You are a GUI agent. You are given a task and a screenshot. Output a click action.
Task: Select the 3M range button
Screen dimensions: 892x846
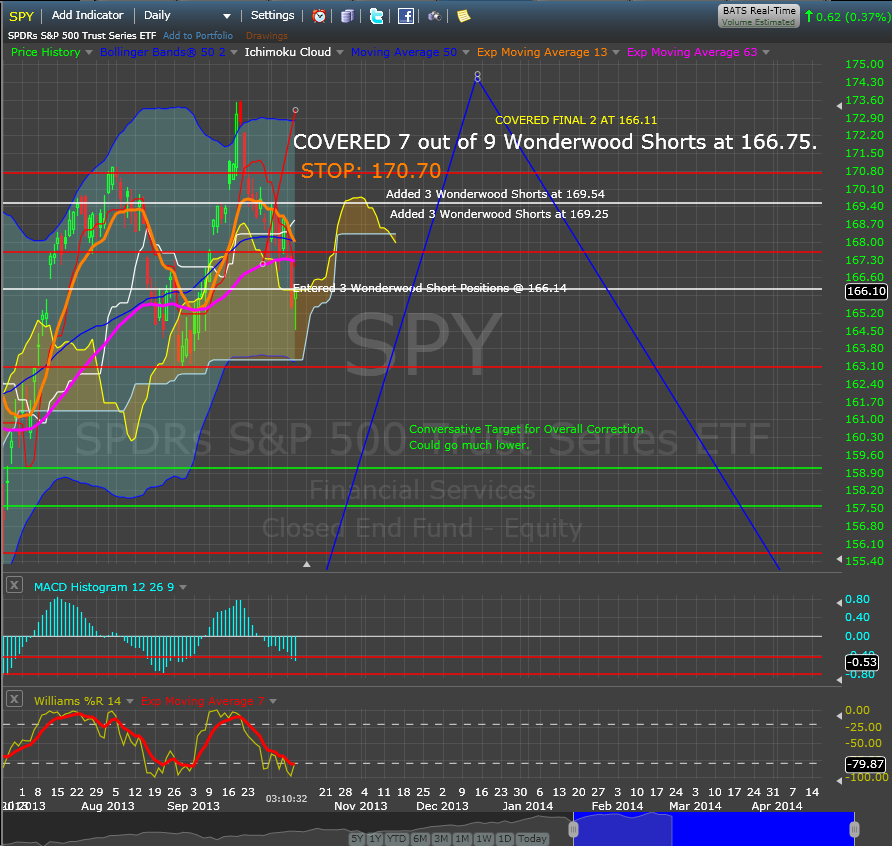(x=441, y=839)
